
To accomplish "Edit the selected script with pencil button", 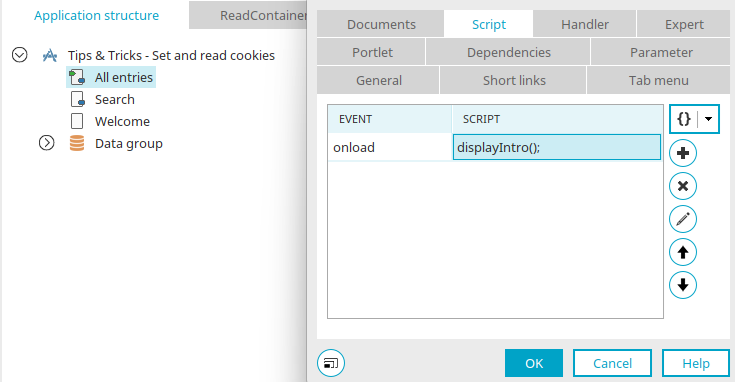I will (683, 219).
